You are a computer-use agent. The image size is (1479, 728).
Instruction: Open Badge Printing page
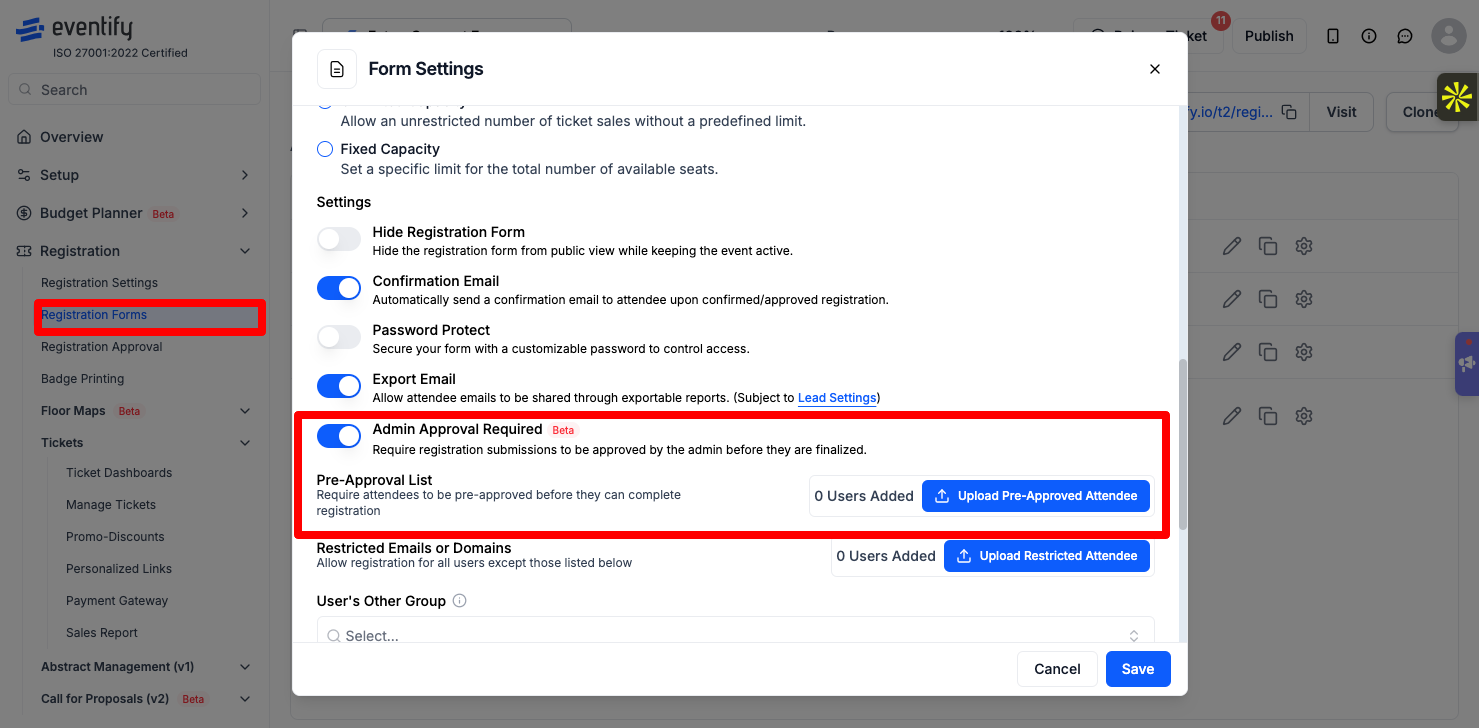(83, 379)
